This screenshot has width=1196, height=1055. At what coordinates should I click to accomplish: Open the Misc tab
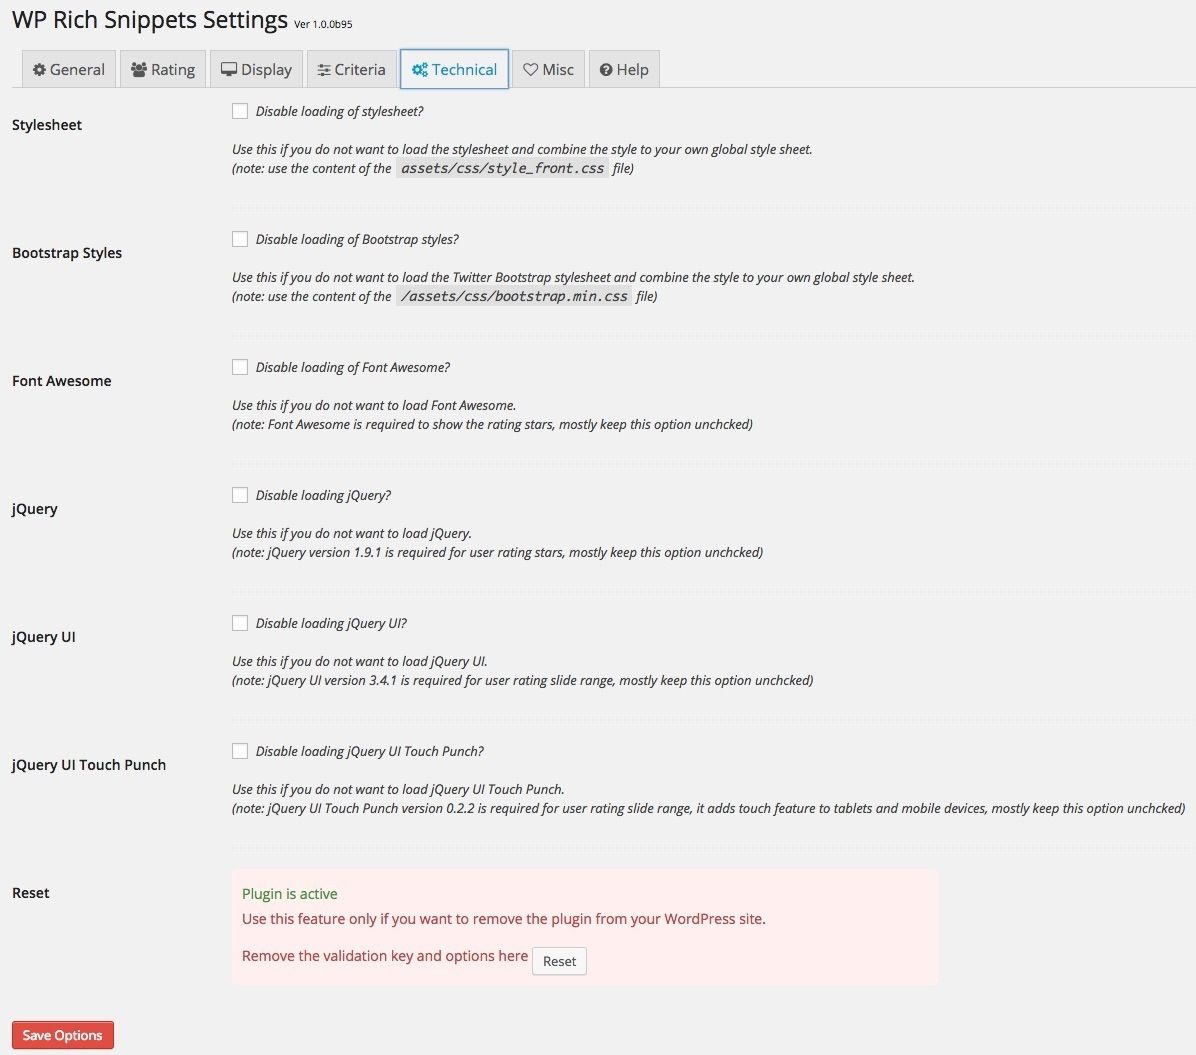click(548, 69)
